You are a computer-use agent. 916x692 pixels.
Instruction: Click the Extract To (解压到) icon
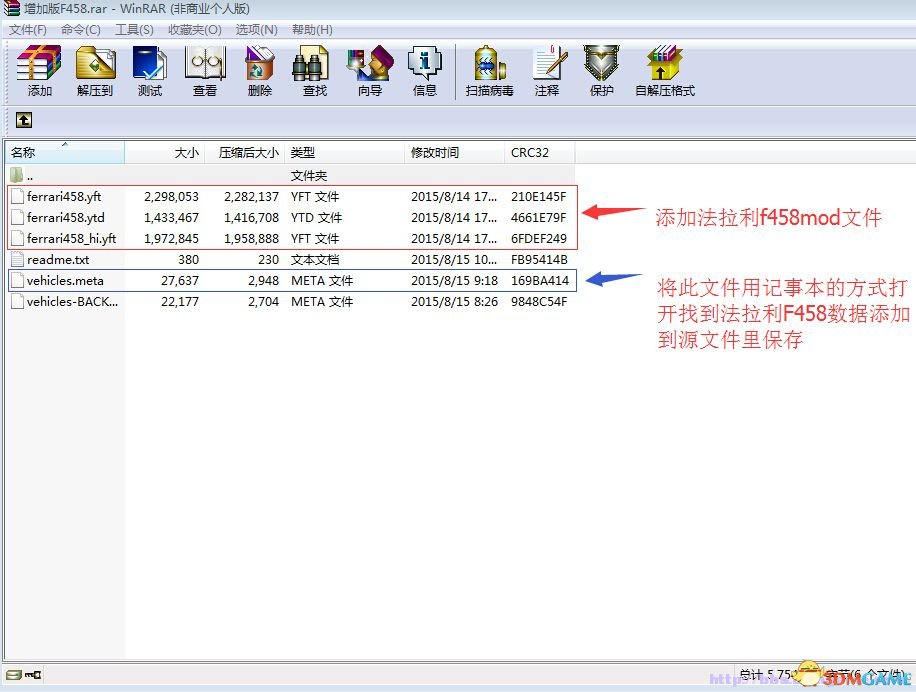coord(95,63)
